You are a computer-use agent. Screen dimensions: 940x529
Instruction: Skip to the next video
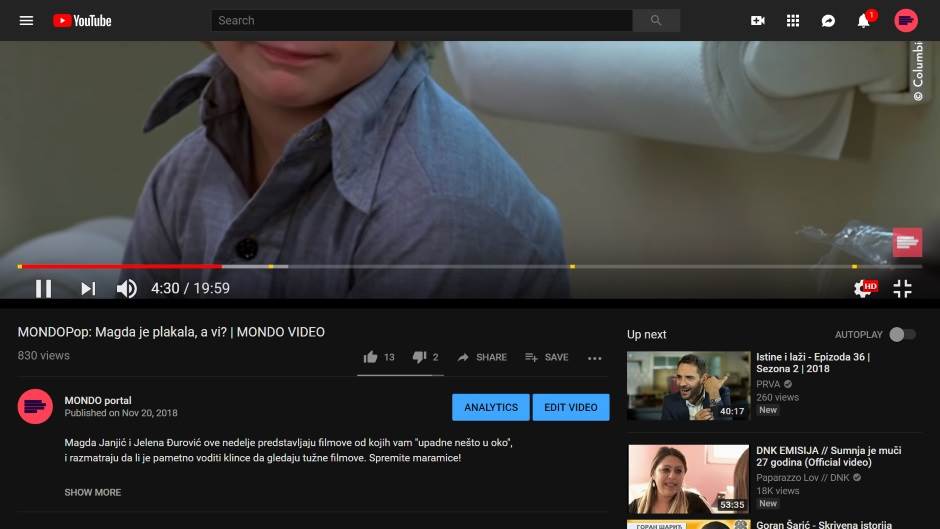tap(88, 288)
